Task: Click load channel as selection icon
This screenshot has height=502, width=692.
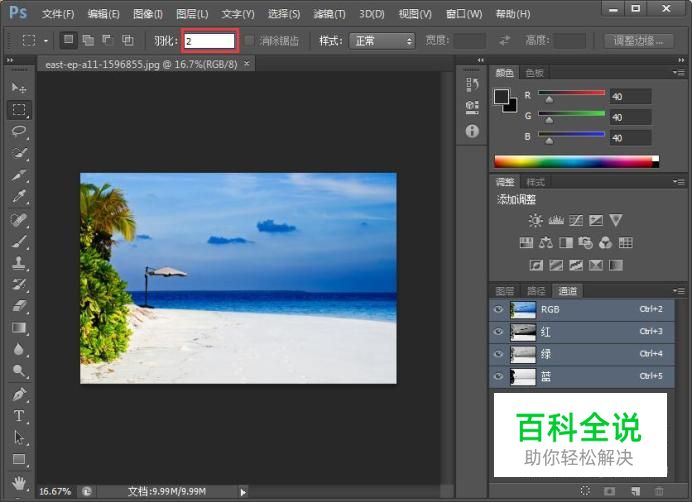Action: [585, 491]
